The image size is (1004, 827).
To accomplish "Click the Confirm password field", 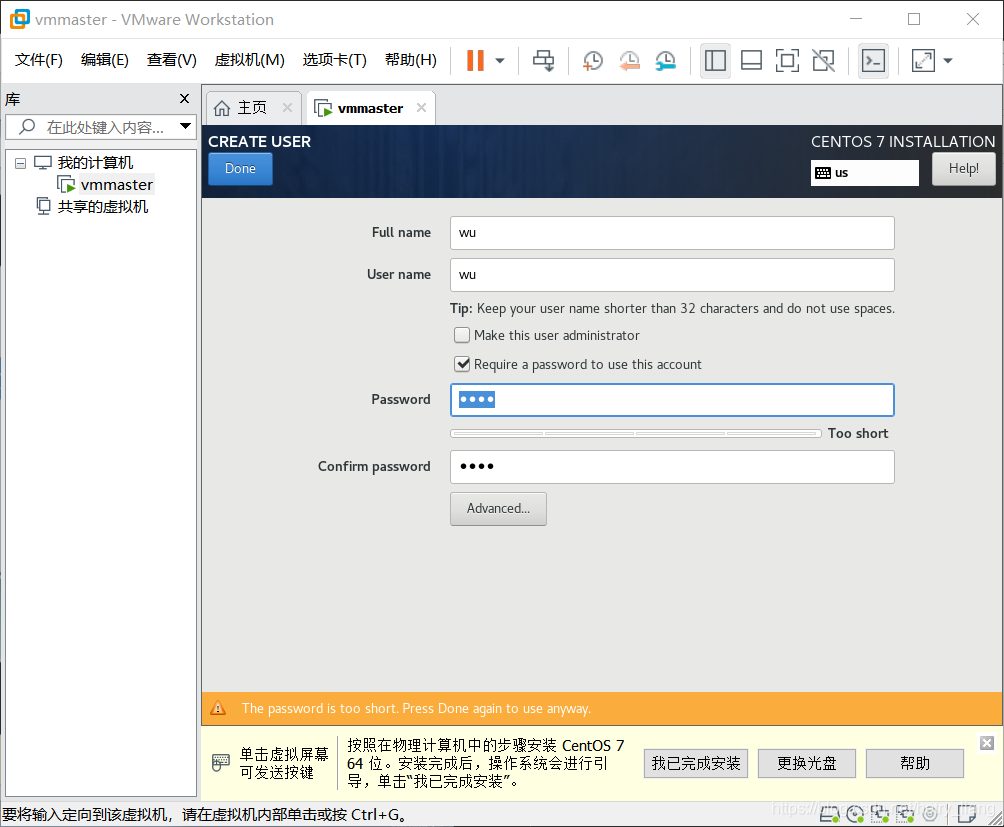I will tap(672, 467).
